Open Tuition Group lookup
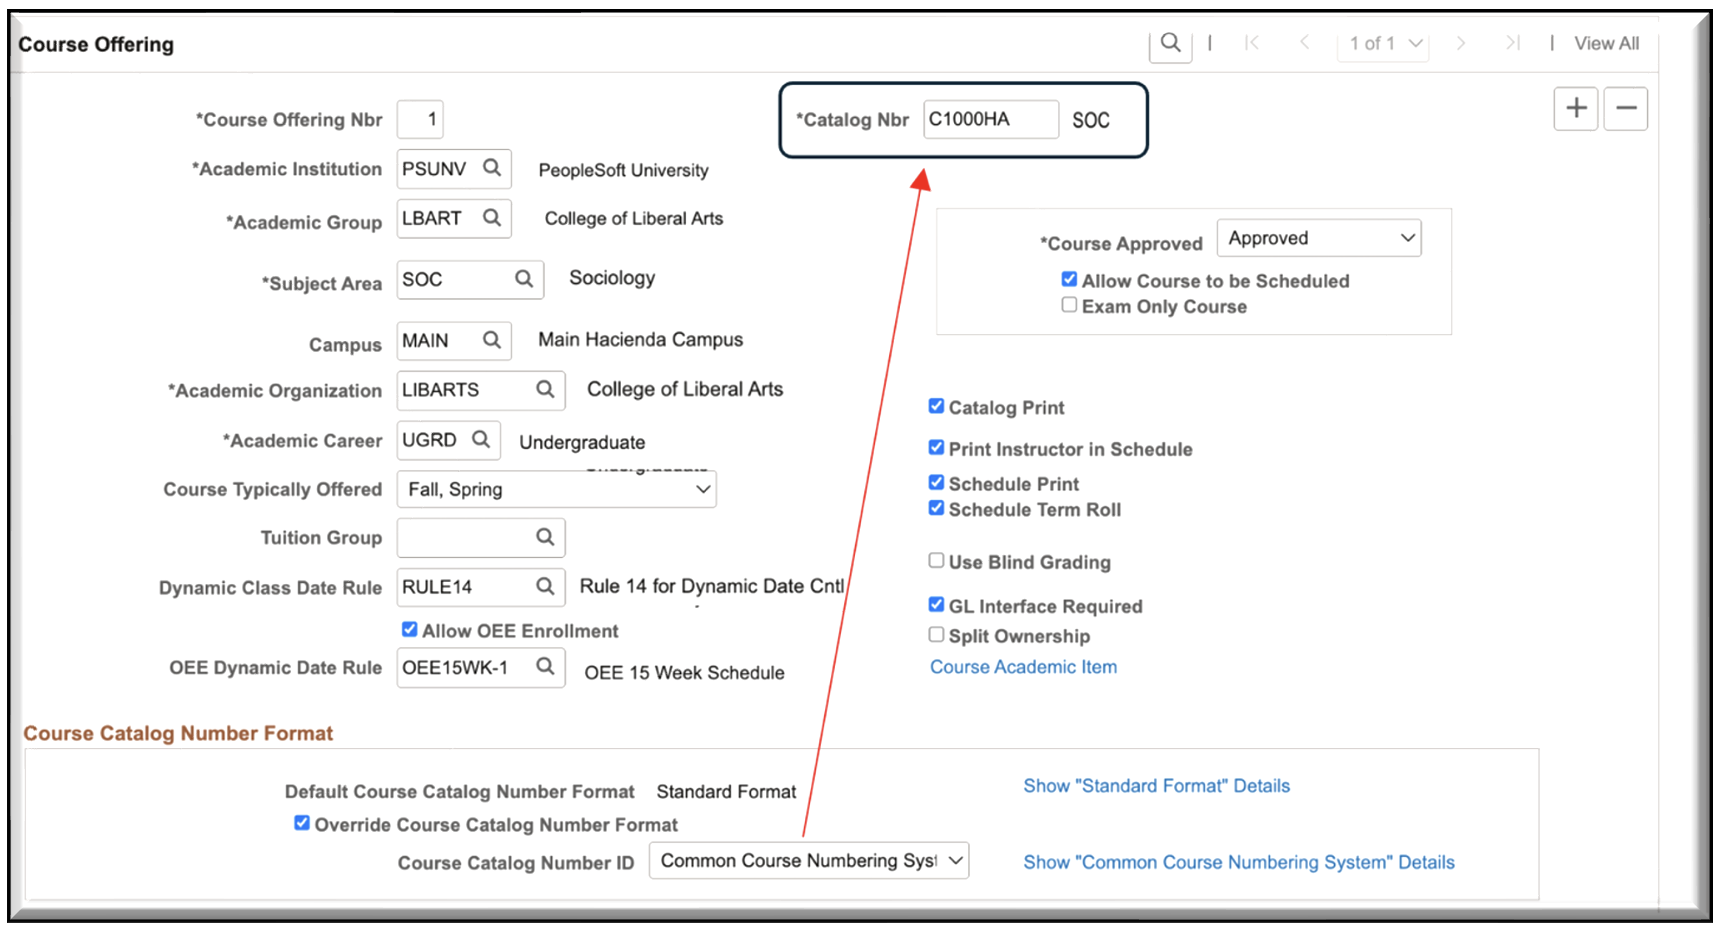Image resolution: width=1722 pixels, height=936 pixels. 545,537
